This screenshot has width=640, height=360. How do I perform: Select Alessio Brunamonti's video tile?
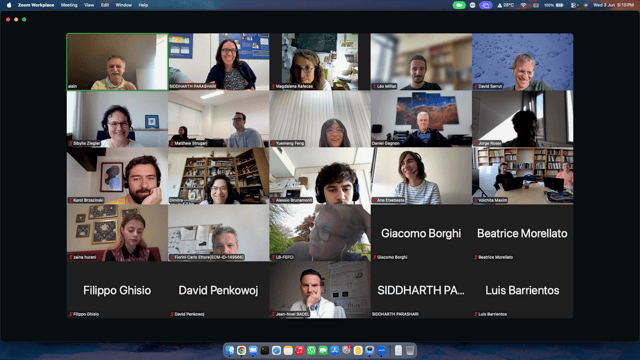point(320,176)
